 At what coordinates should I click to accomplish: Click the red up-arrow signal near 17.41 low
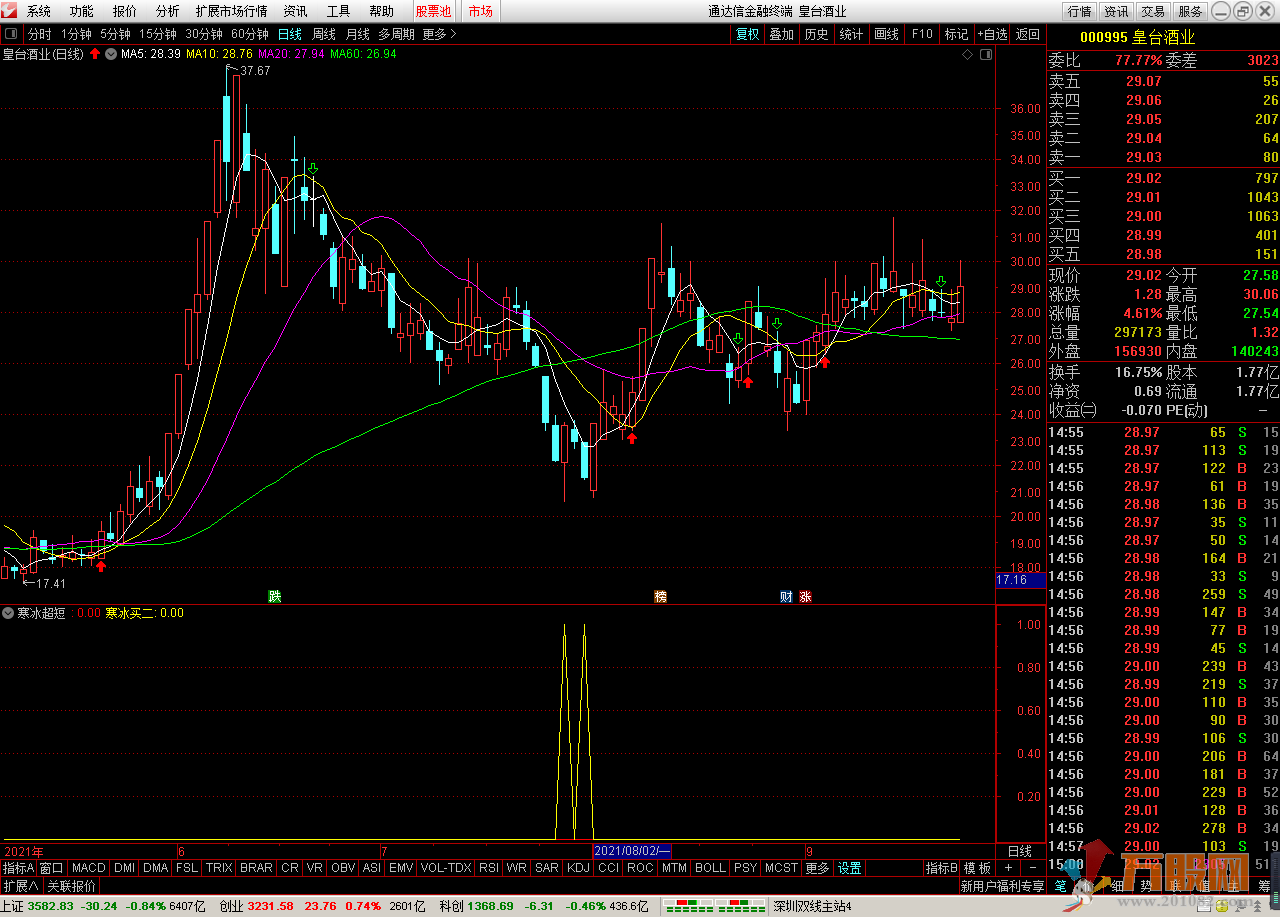[100, 566]
